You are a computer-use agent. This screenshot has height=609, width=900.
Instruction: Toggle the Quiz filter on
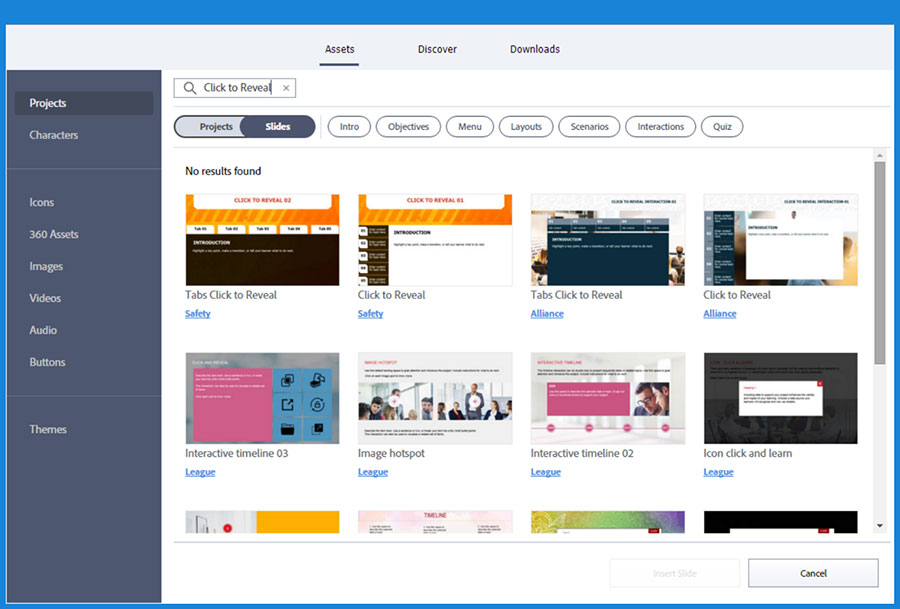pyautogui.click(x=722, y=127)
